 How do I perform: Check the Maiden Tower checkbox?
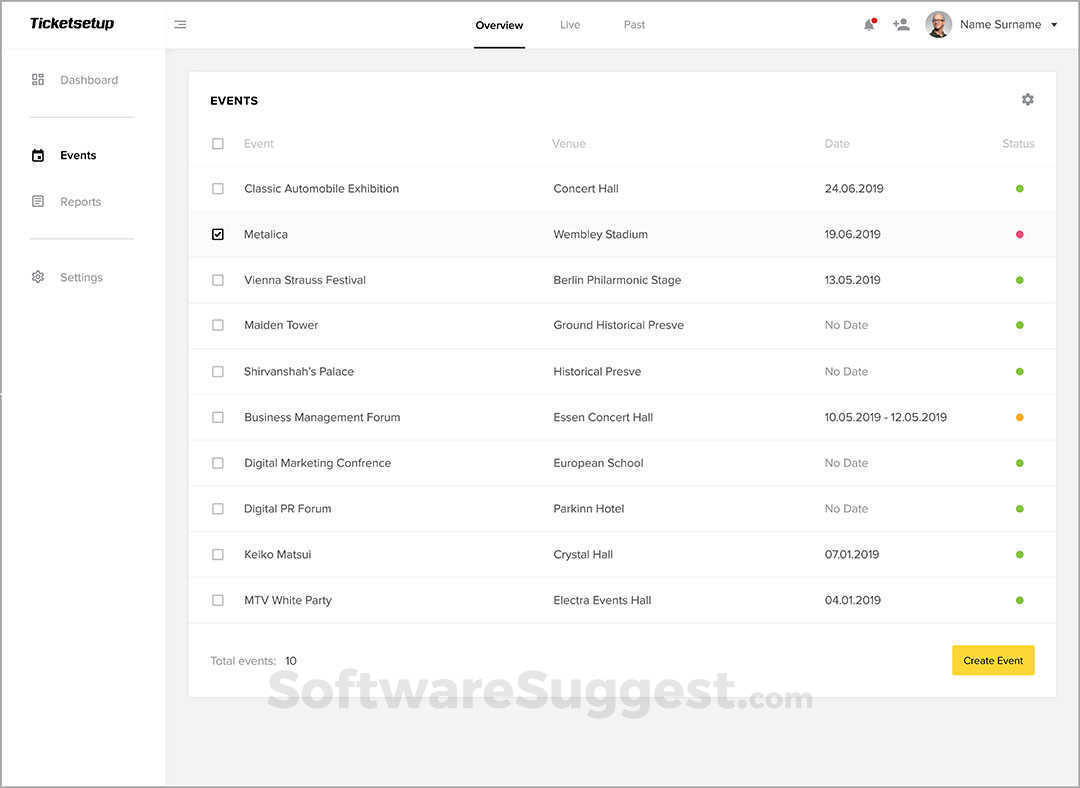coord(218,325)
